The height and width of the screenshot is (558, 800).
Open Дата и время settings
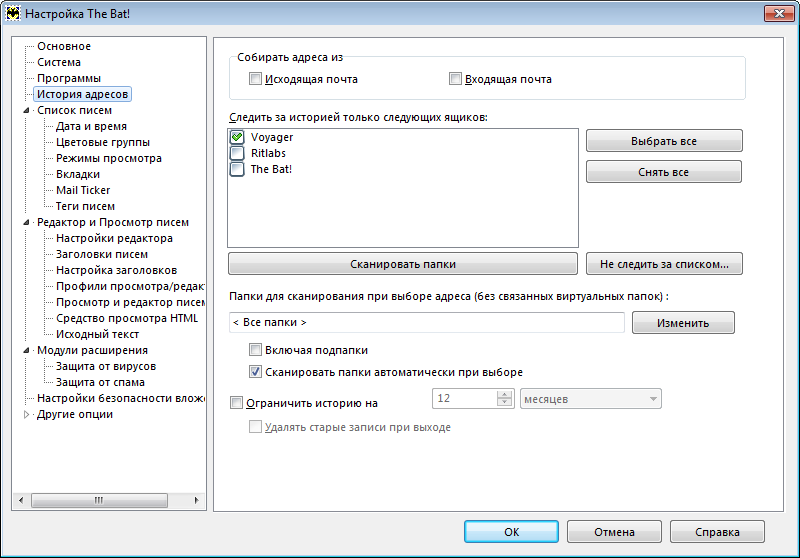tap(91, 126)
